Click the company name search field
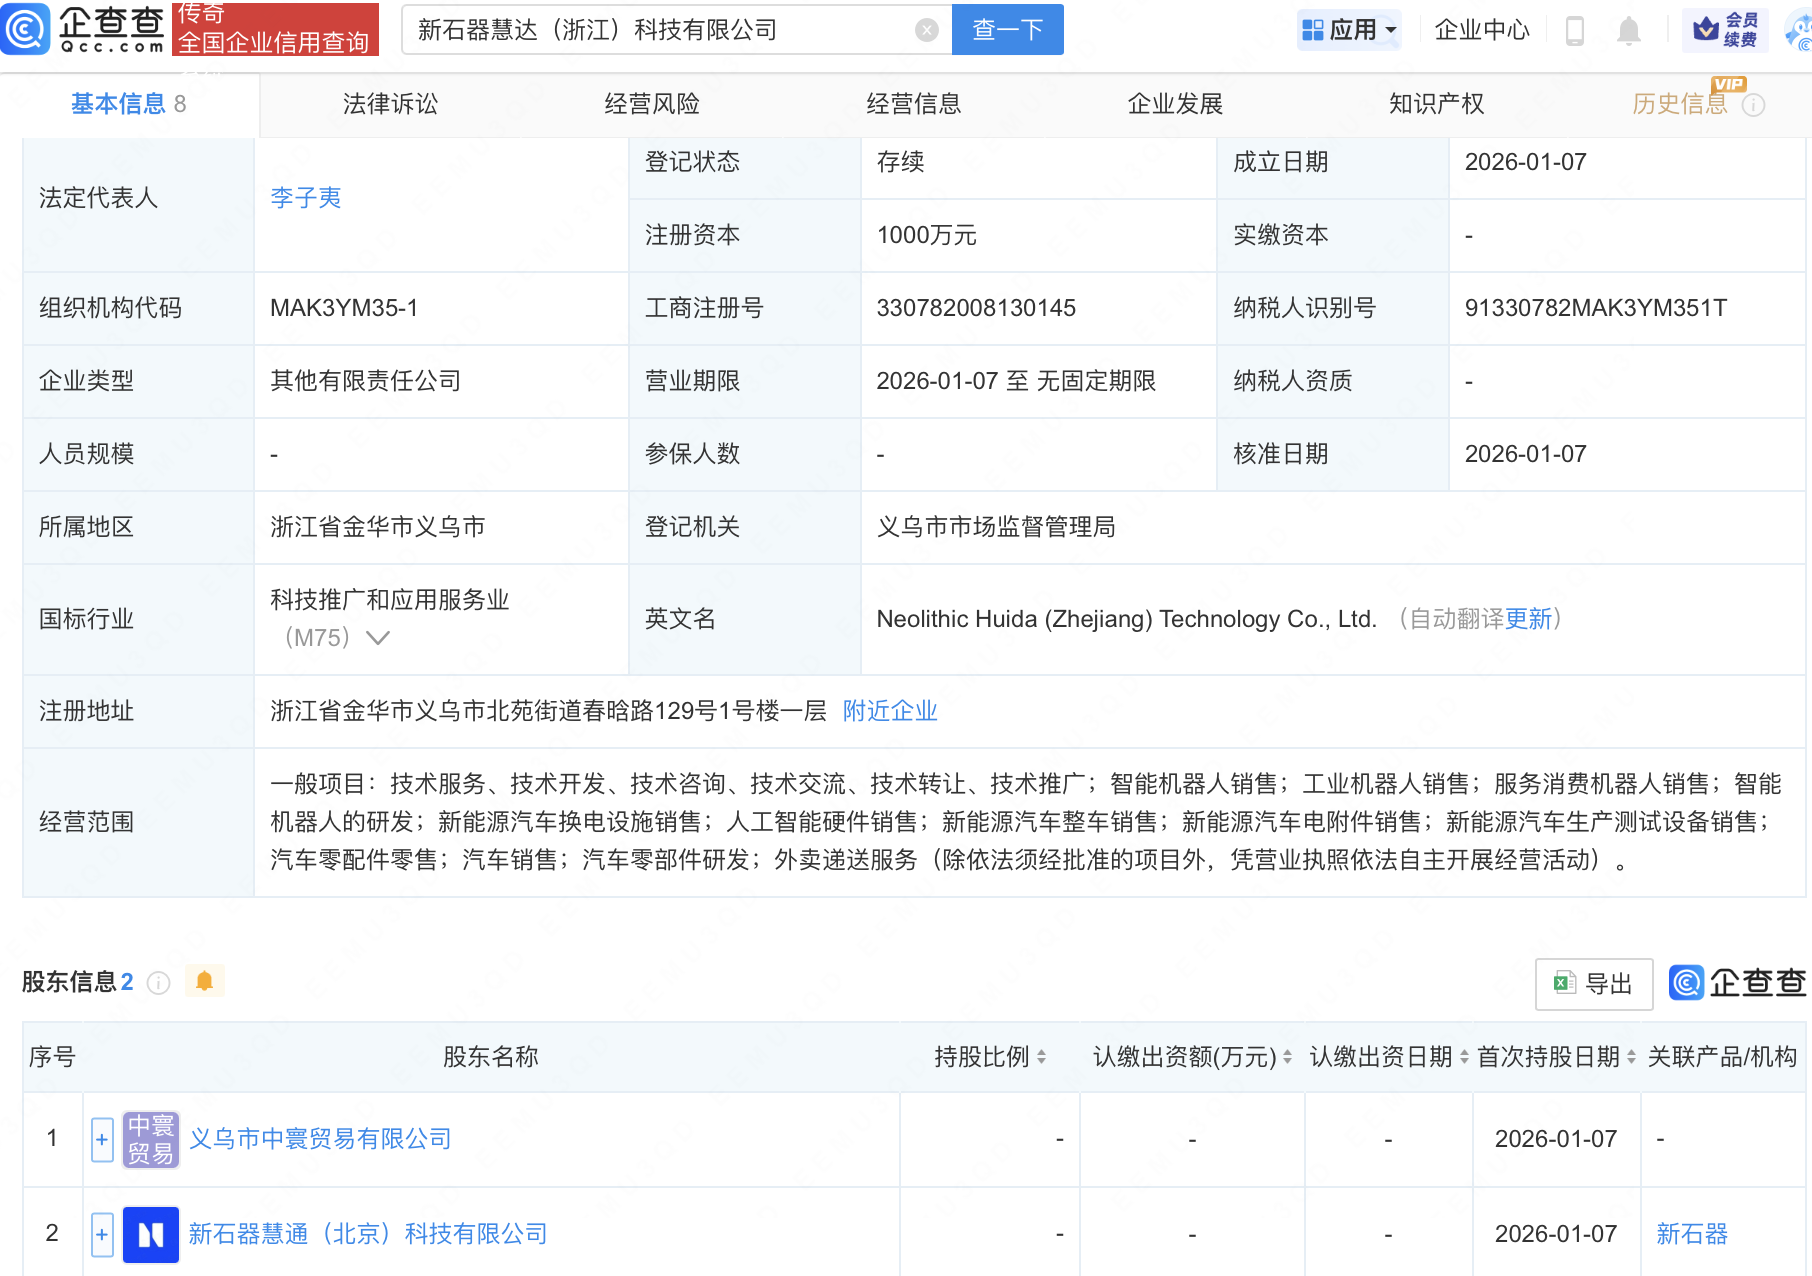1812x1276 pixels. point(660,30)
